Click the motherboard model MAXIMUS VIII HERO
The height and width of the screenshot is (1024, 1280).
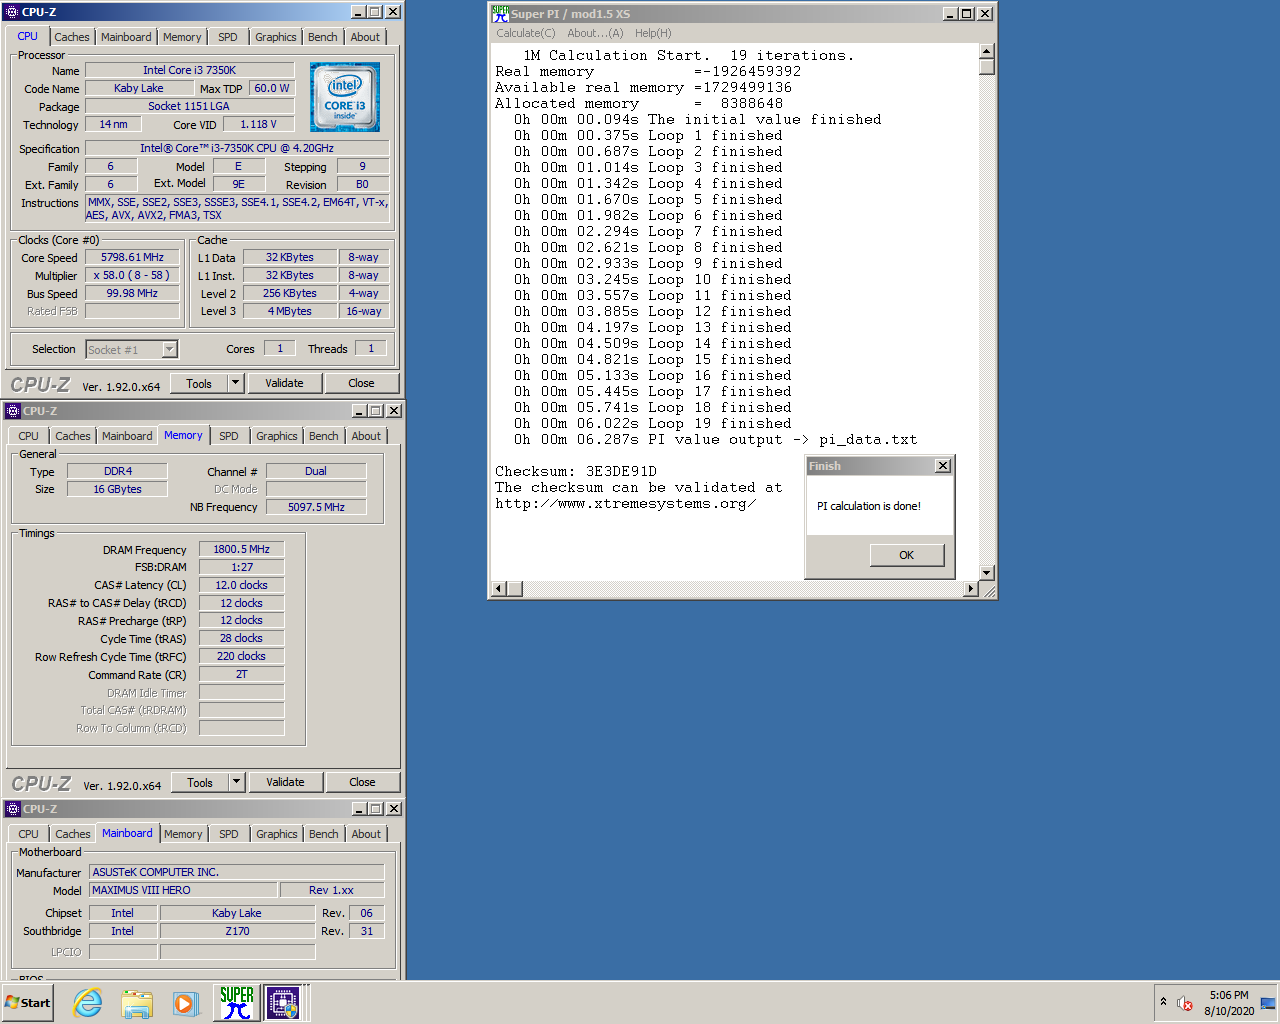click(181, 890)
